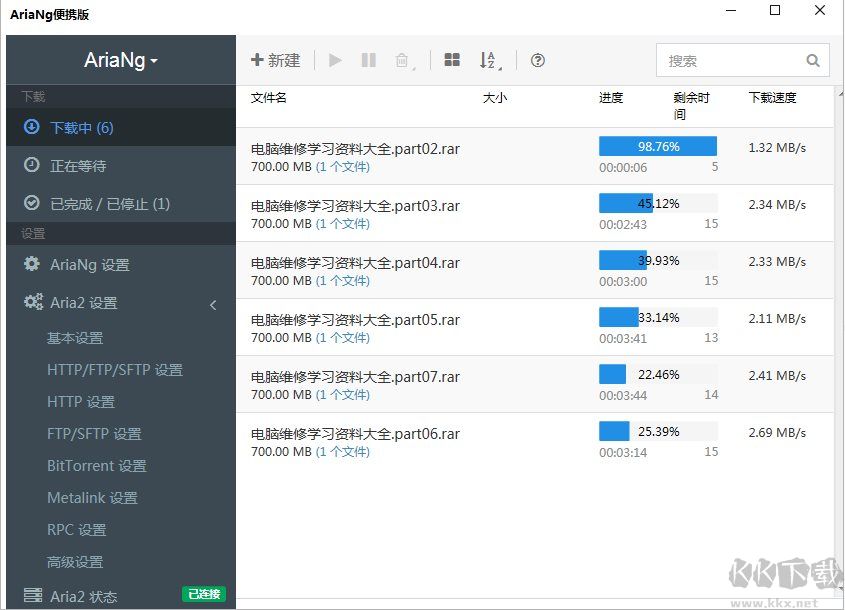Screen dimensions: 845x610
Task: Open the AriaNg dropdown title menu
Action: pyautogui.click(x=120, y=59)
